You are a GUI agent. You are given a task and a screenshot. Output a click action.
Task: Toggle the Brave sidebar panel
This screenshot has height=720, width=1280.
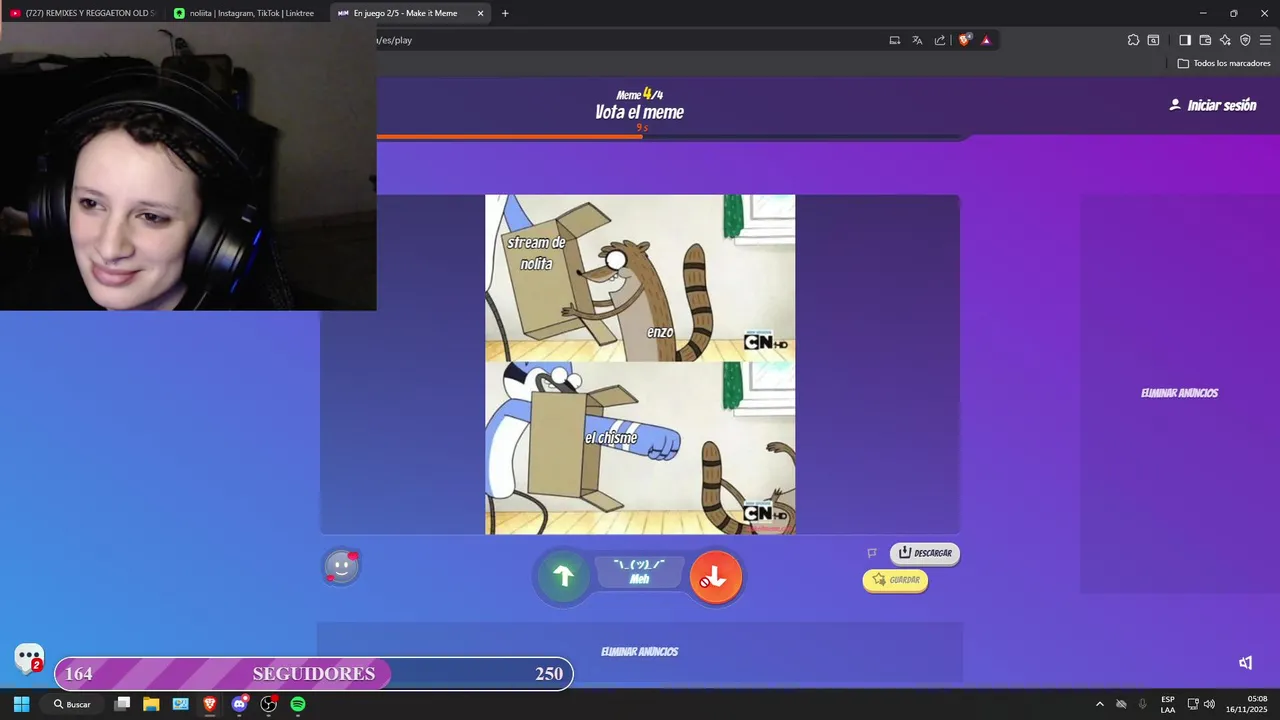(1185, 40)
